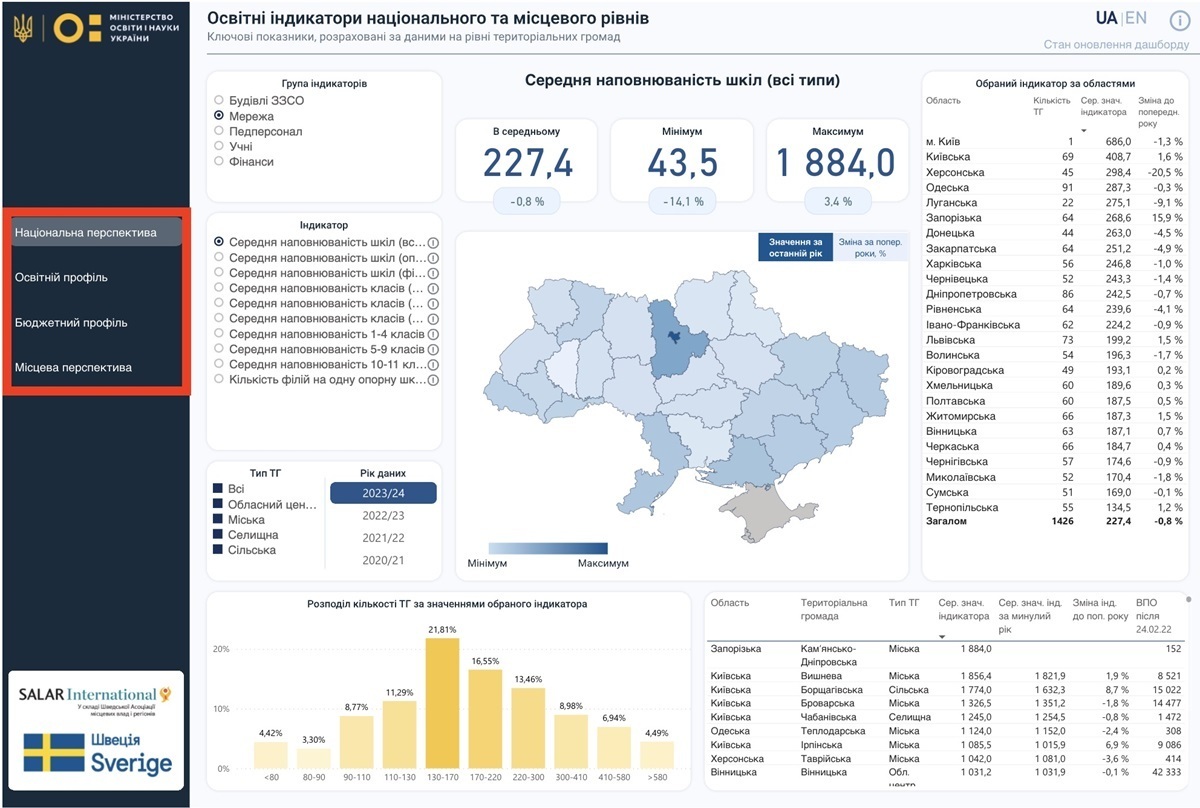Open Освітній профіль in the sidebar
This screenshot has width=1200, height=808.
click(61, 278)
